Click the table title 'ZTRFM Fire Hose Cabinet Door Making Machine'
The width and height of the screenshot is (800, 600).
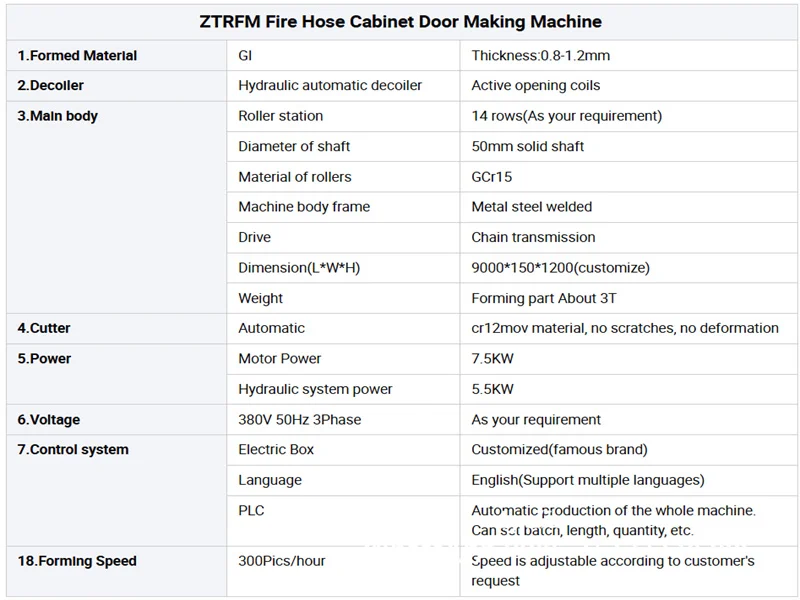point(400,21)
